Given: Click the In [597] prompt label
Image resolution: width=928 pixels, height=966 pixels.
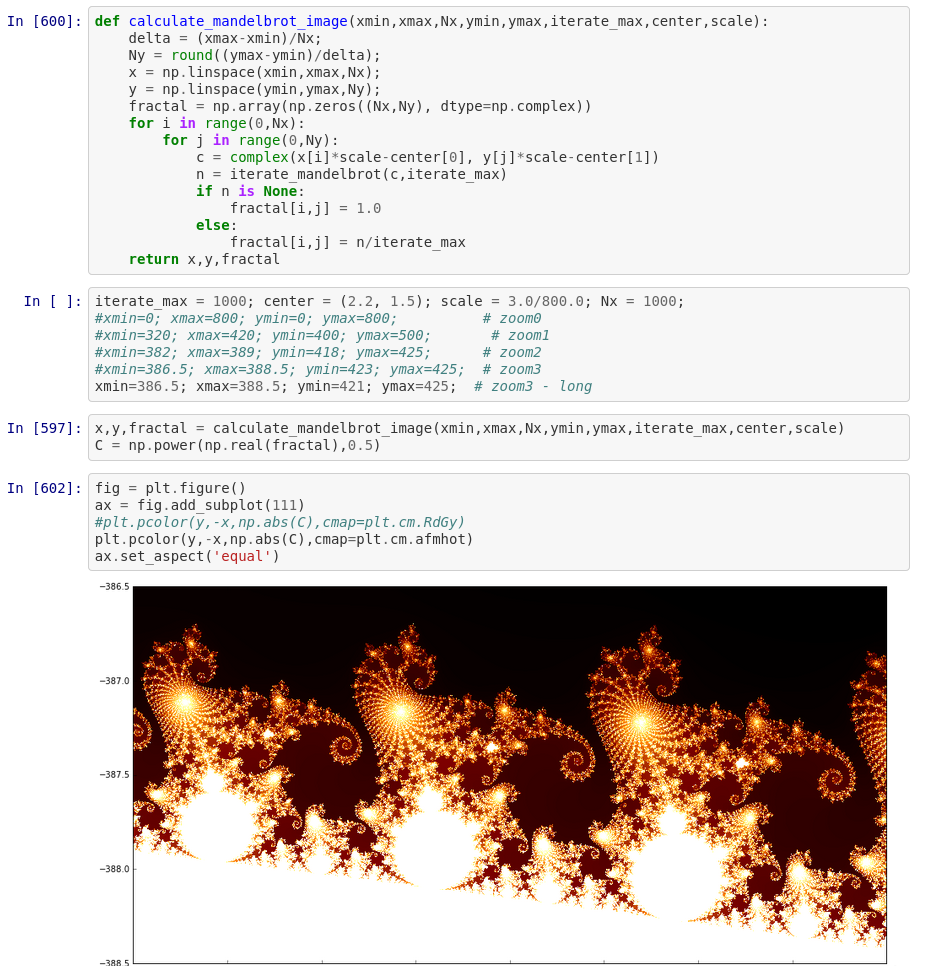Looking at the screenshot, I should click(44, 428).
